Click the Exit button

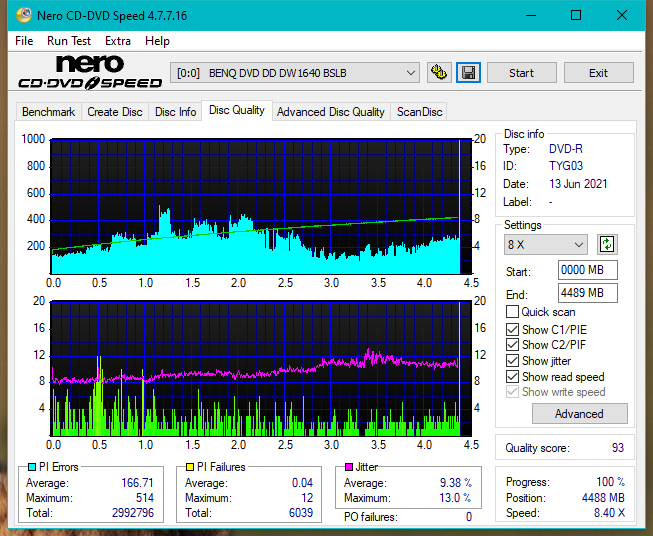(x=598, y=73)
